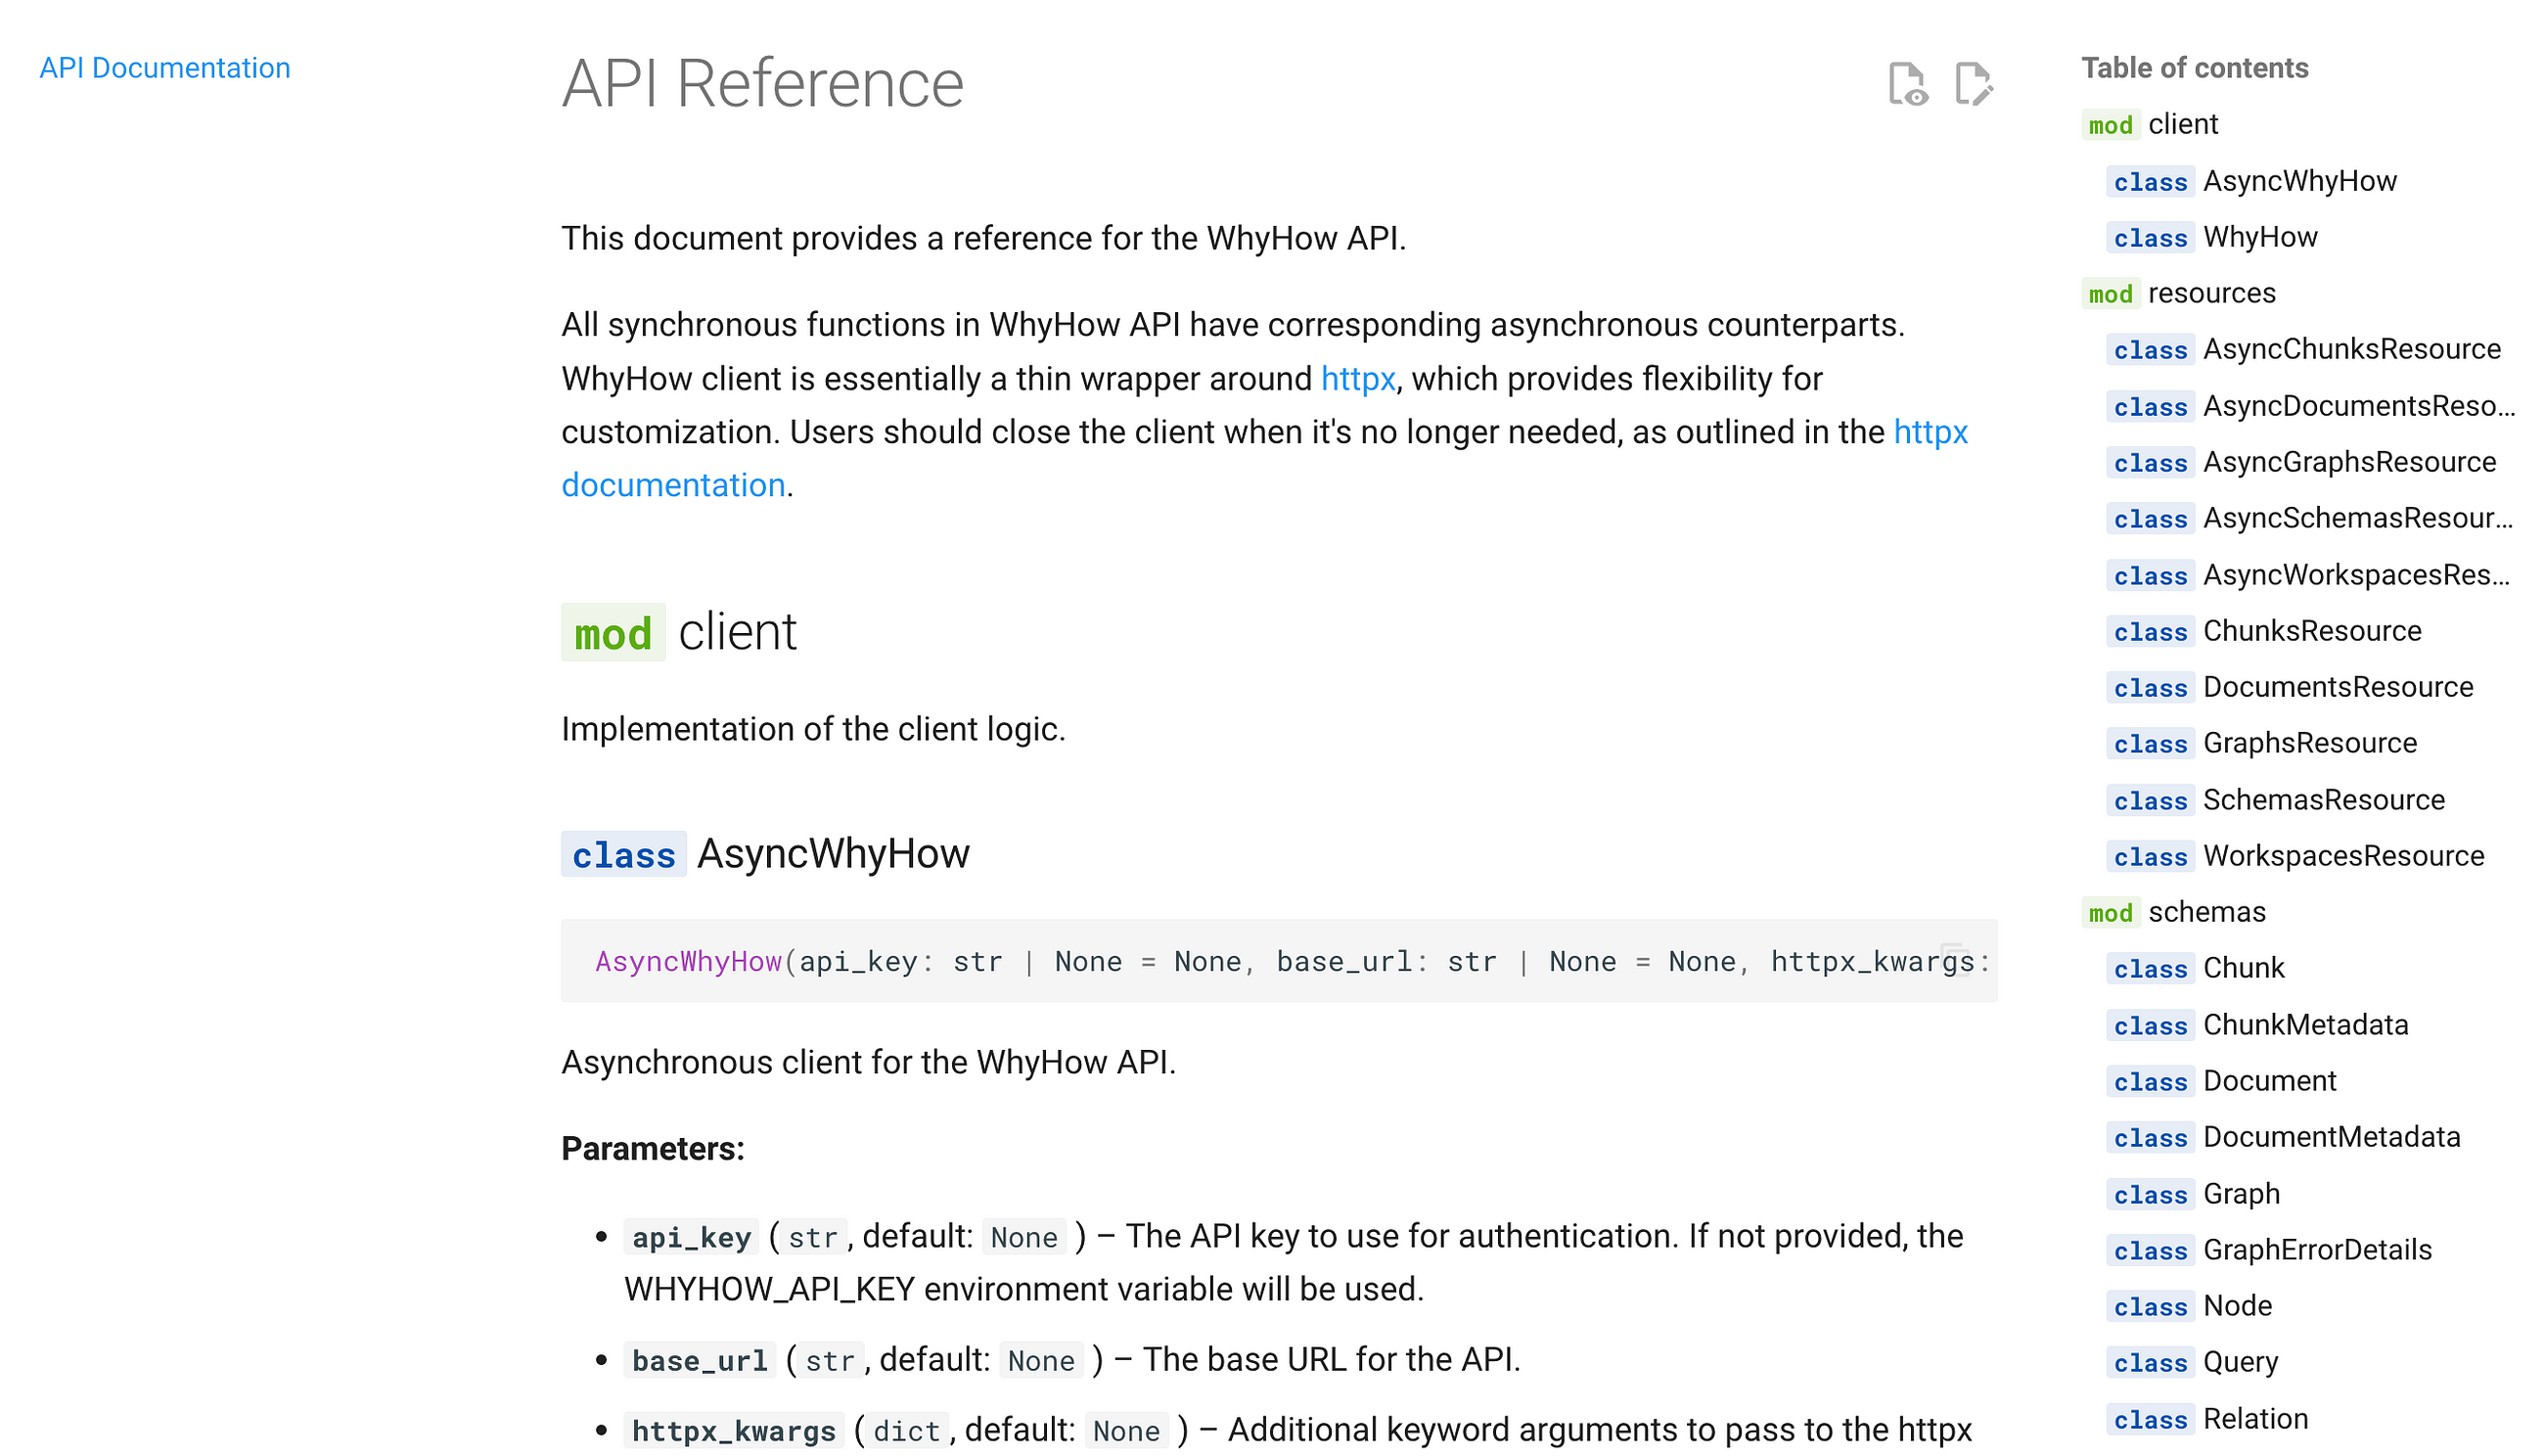Click the source code view icon

coord(1908,84)
